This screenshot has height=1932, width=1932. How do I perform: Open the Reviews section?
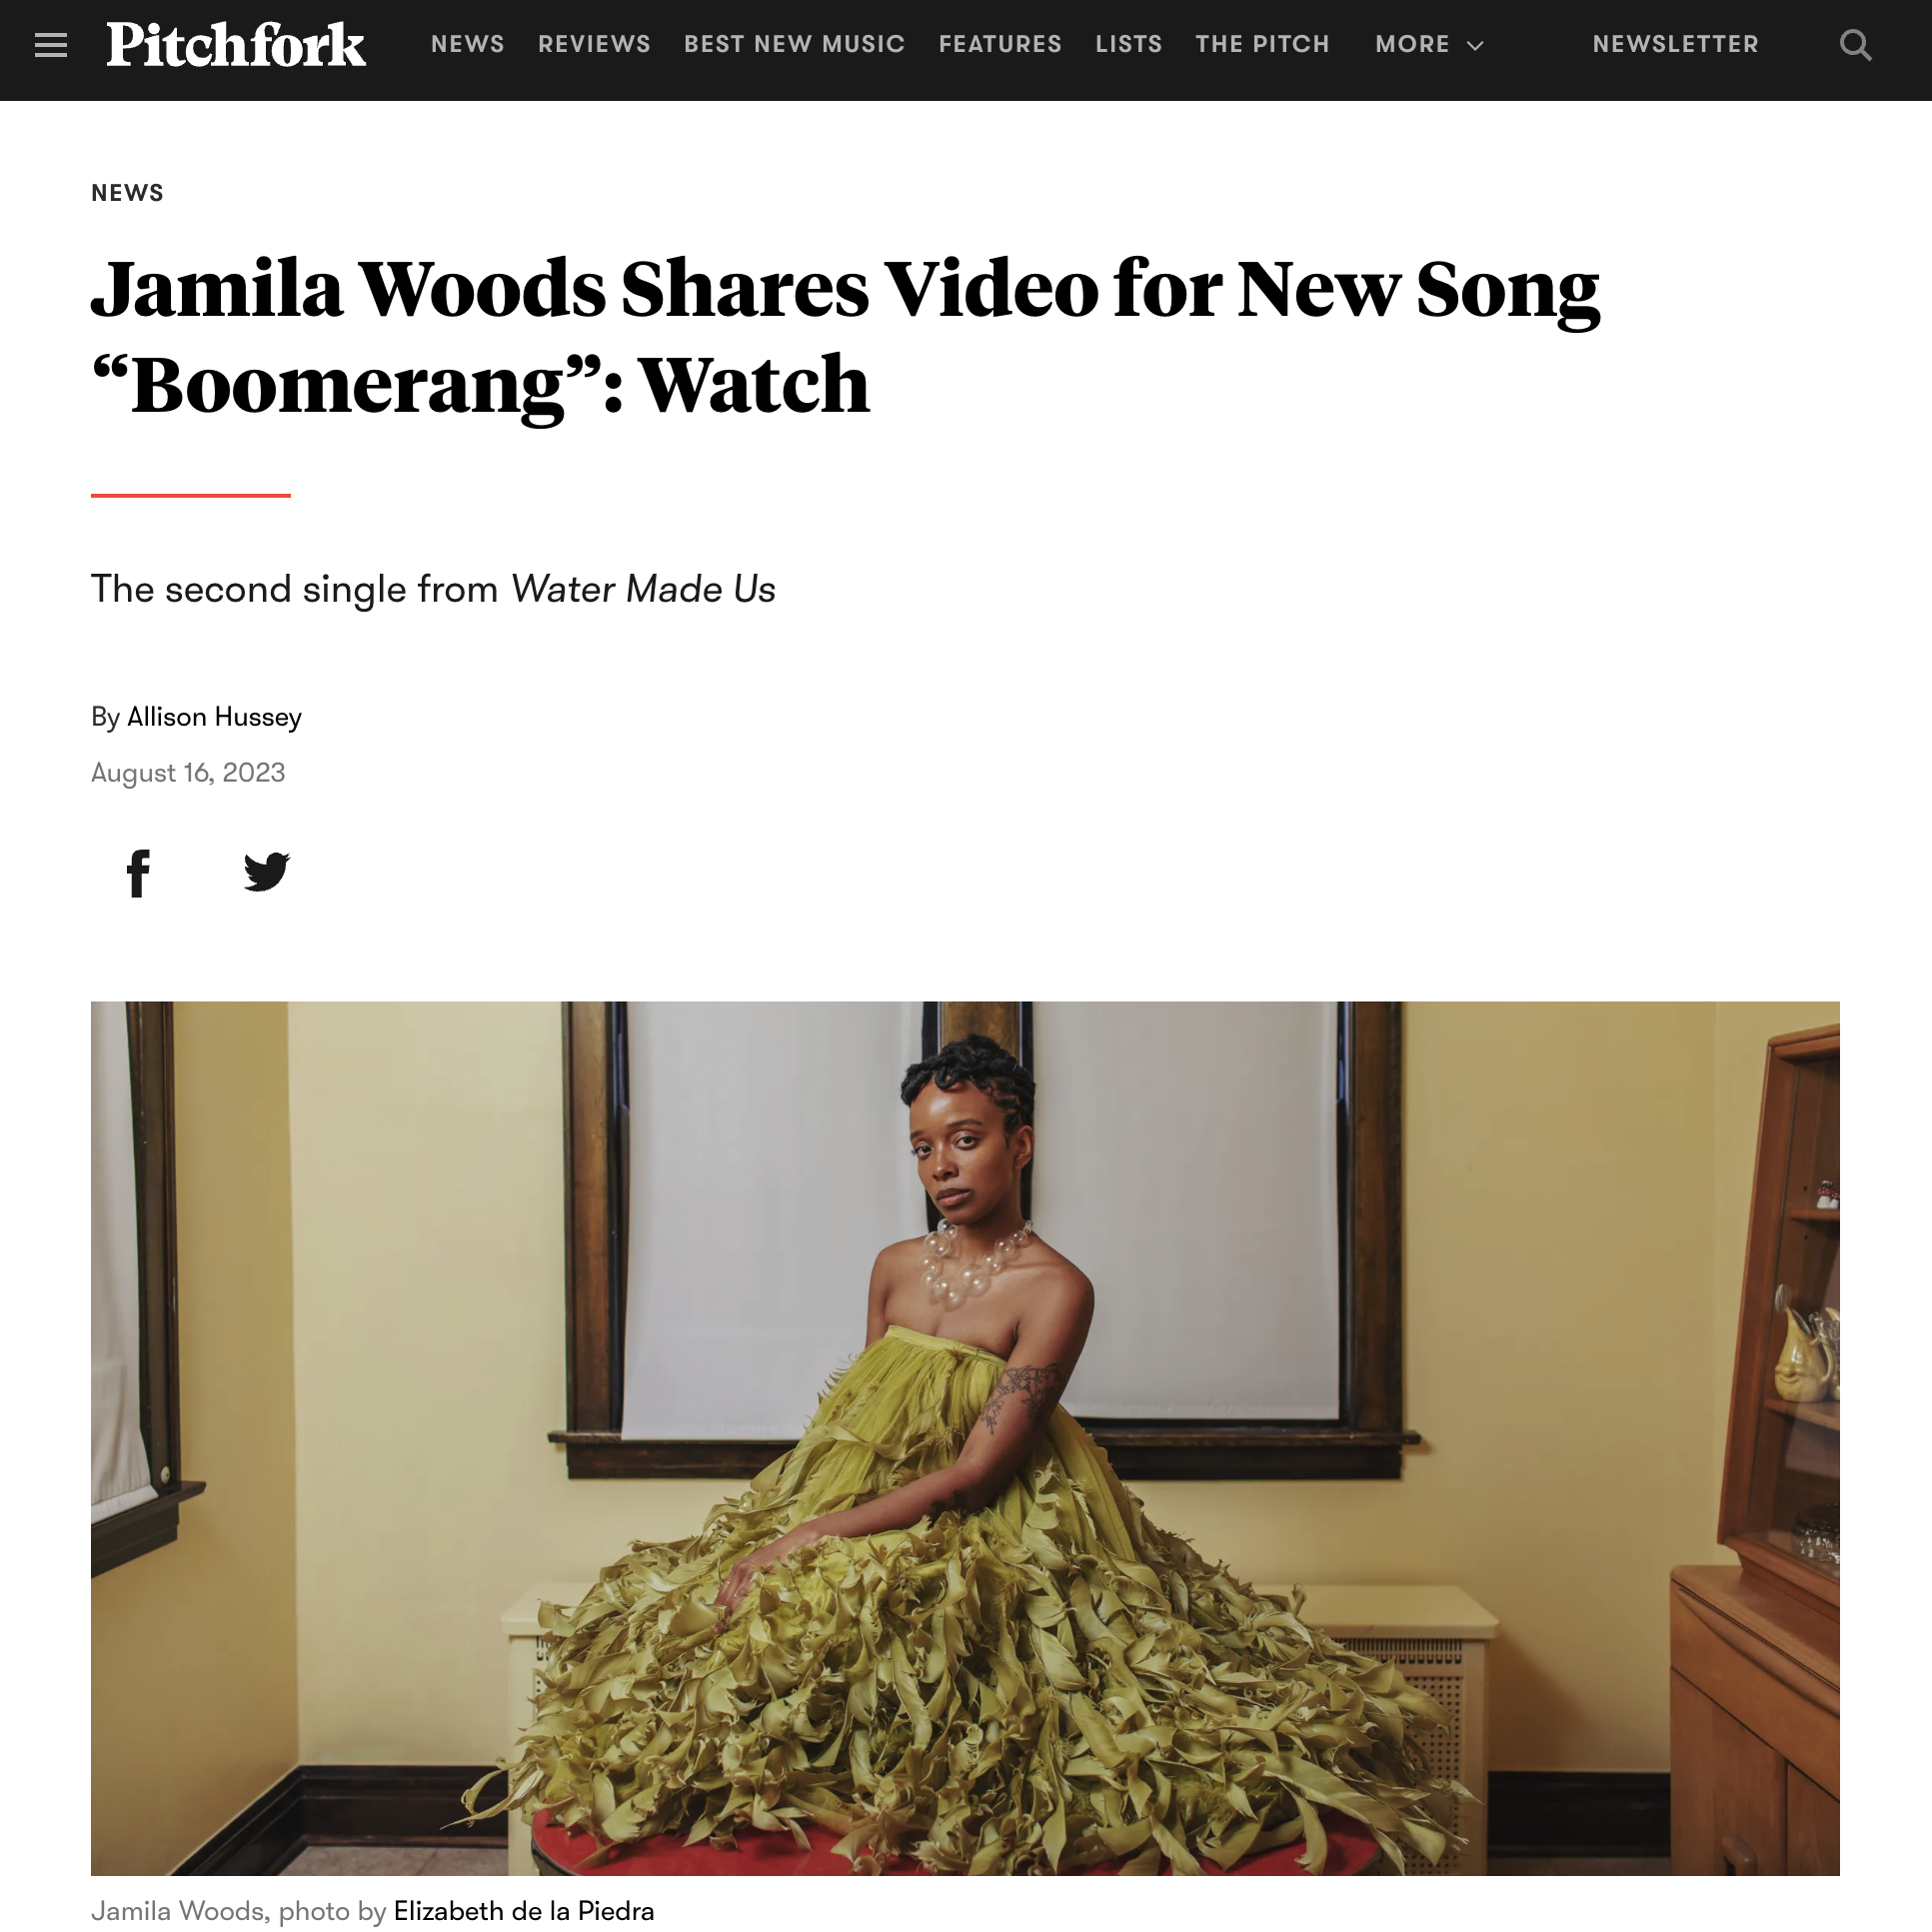(x=594, y=44)
